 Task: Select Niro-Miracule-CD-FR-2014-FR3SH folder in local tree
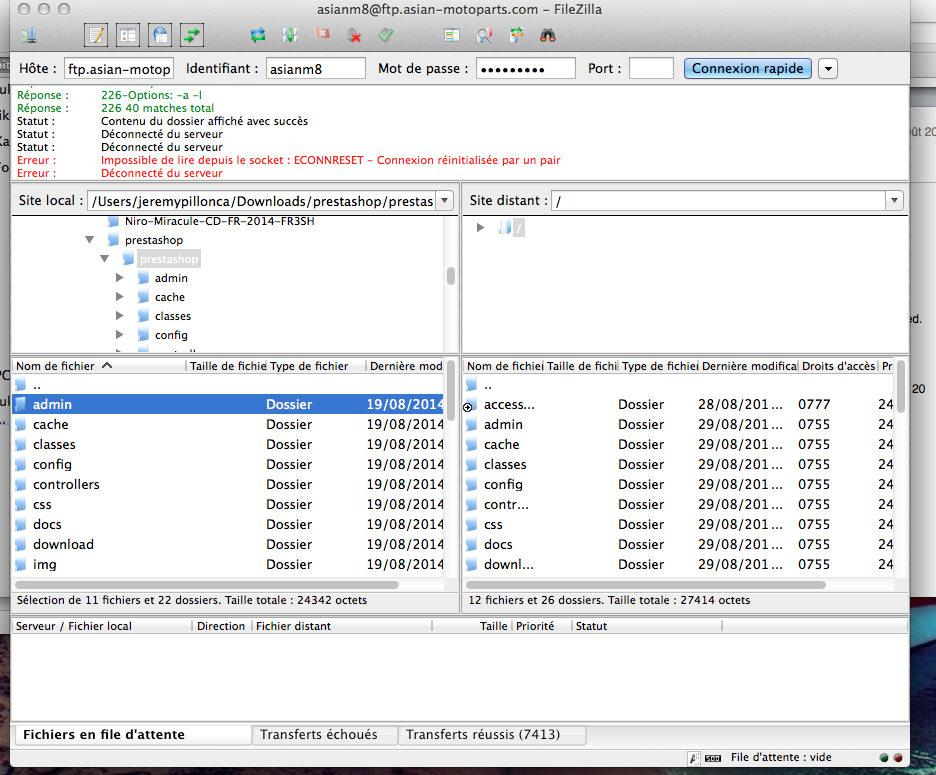tap(220, 222)
